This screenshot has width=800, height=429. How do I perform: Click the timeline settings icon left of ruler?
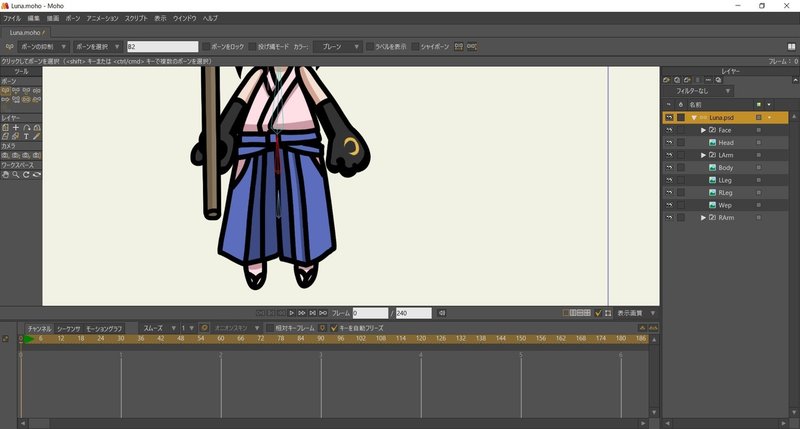6,339
